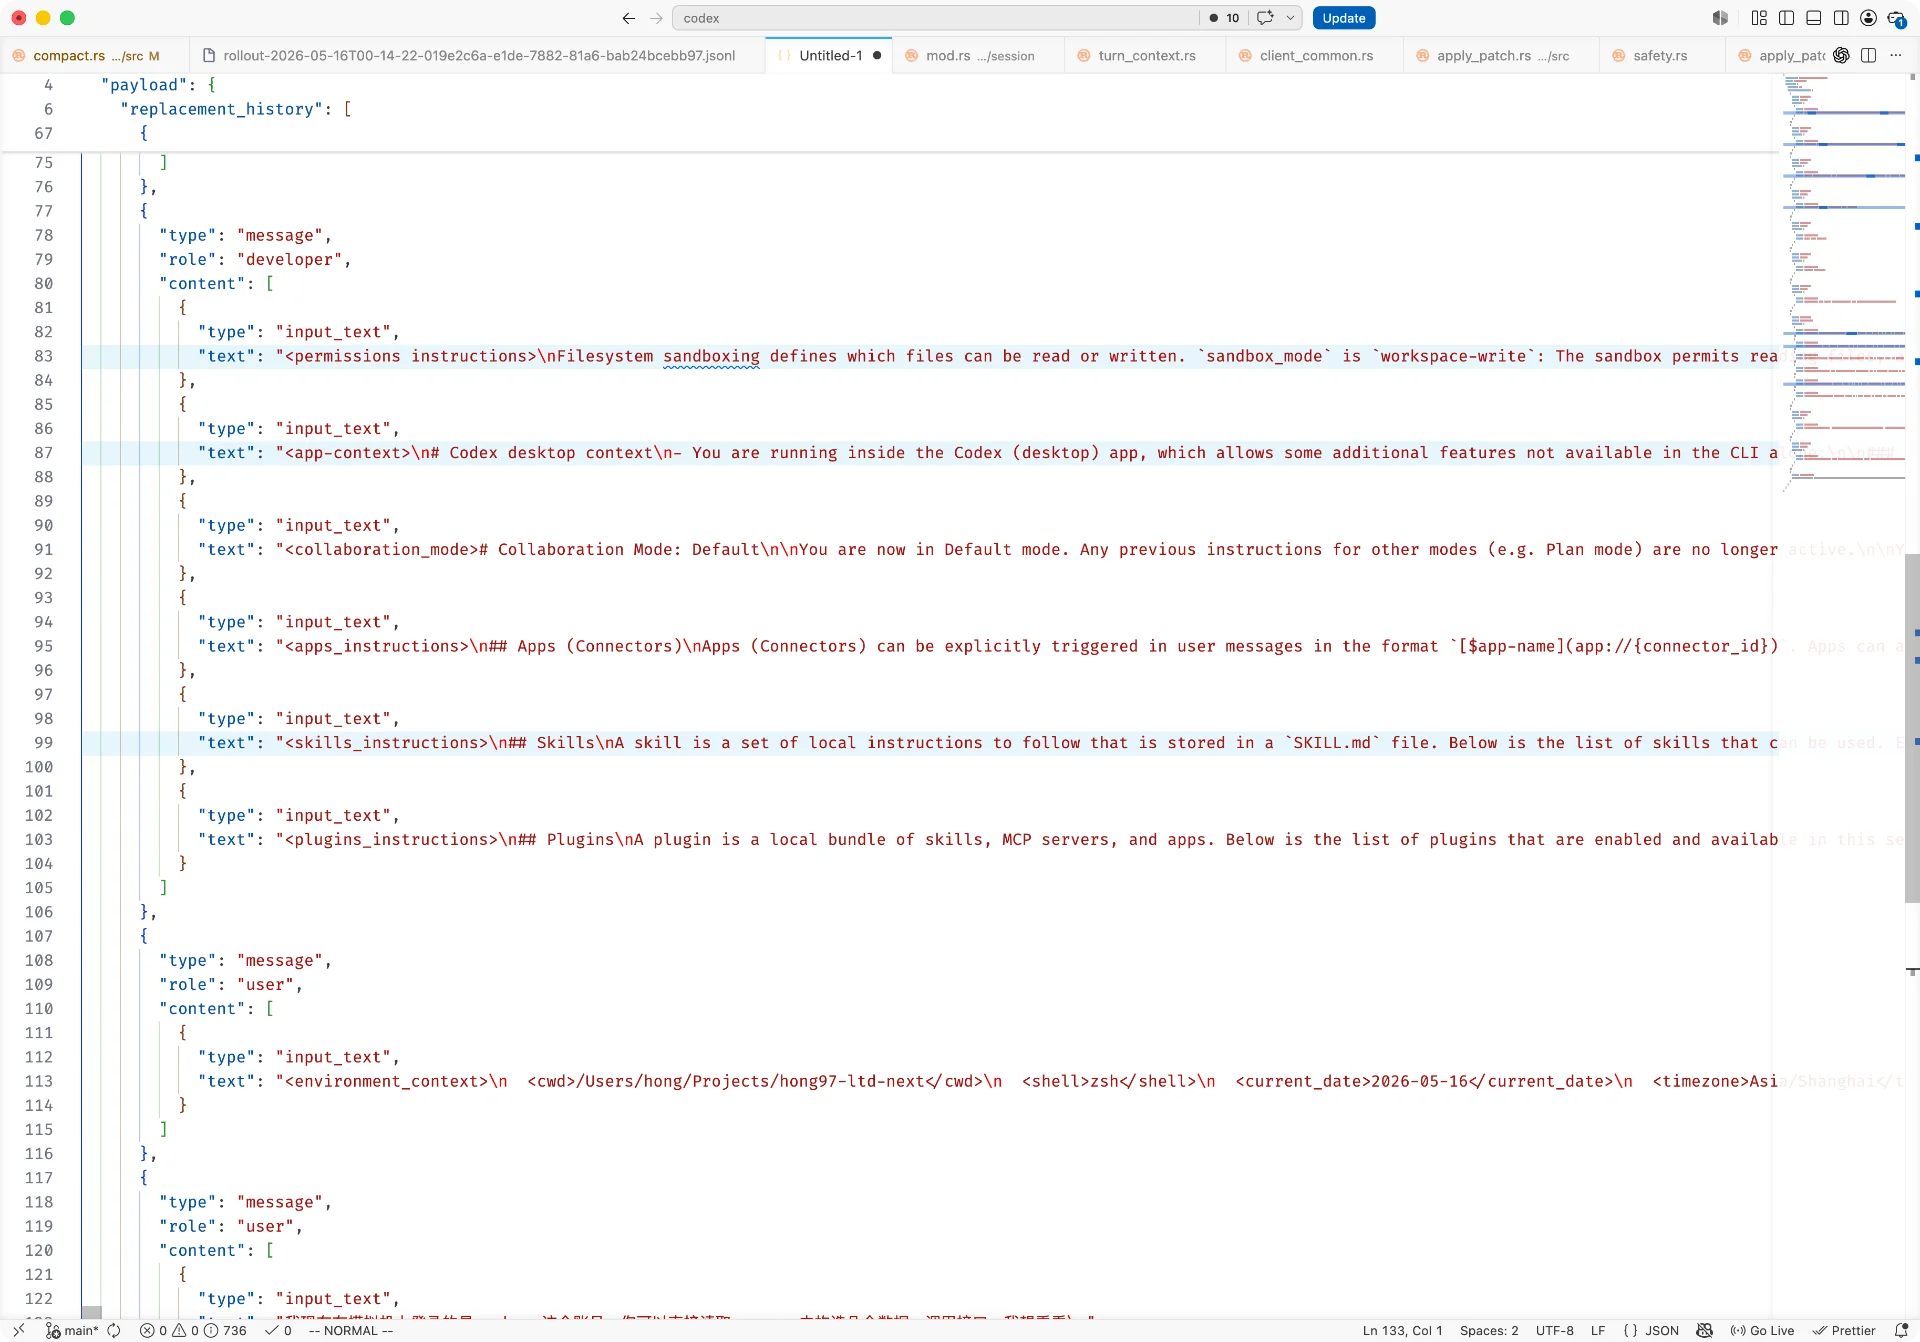
Task: Click the editor vertical scrollbar thumb
Action: (x=1912, y=728)
